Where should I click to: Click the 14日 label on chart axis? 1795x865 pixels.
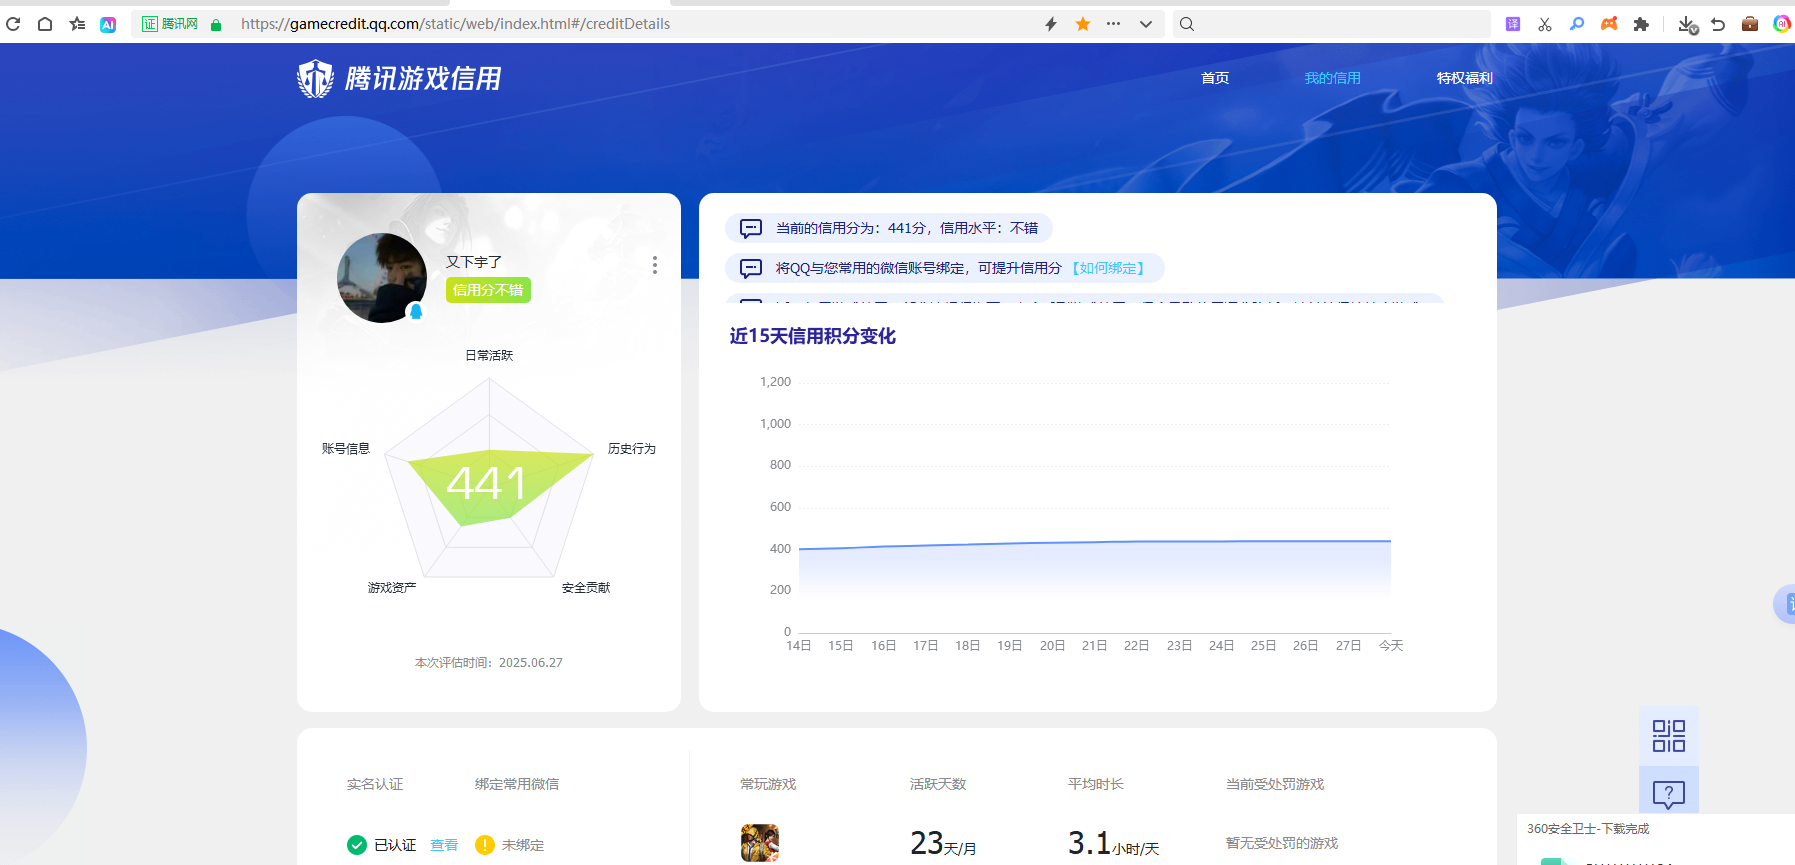pos(799,646)
